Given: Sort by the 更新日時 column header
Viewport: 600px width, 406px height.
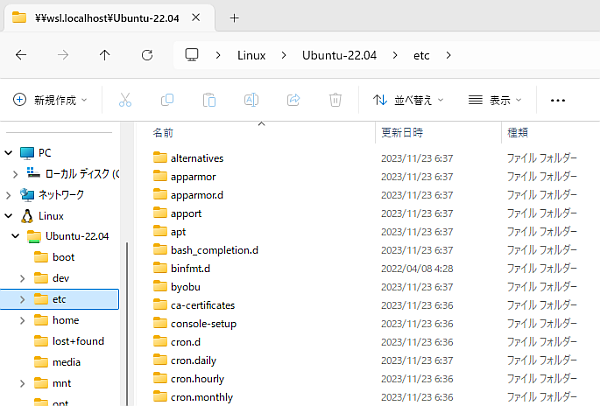Looking at the screenshot, I should (x=402, y=133).
